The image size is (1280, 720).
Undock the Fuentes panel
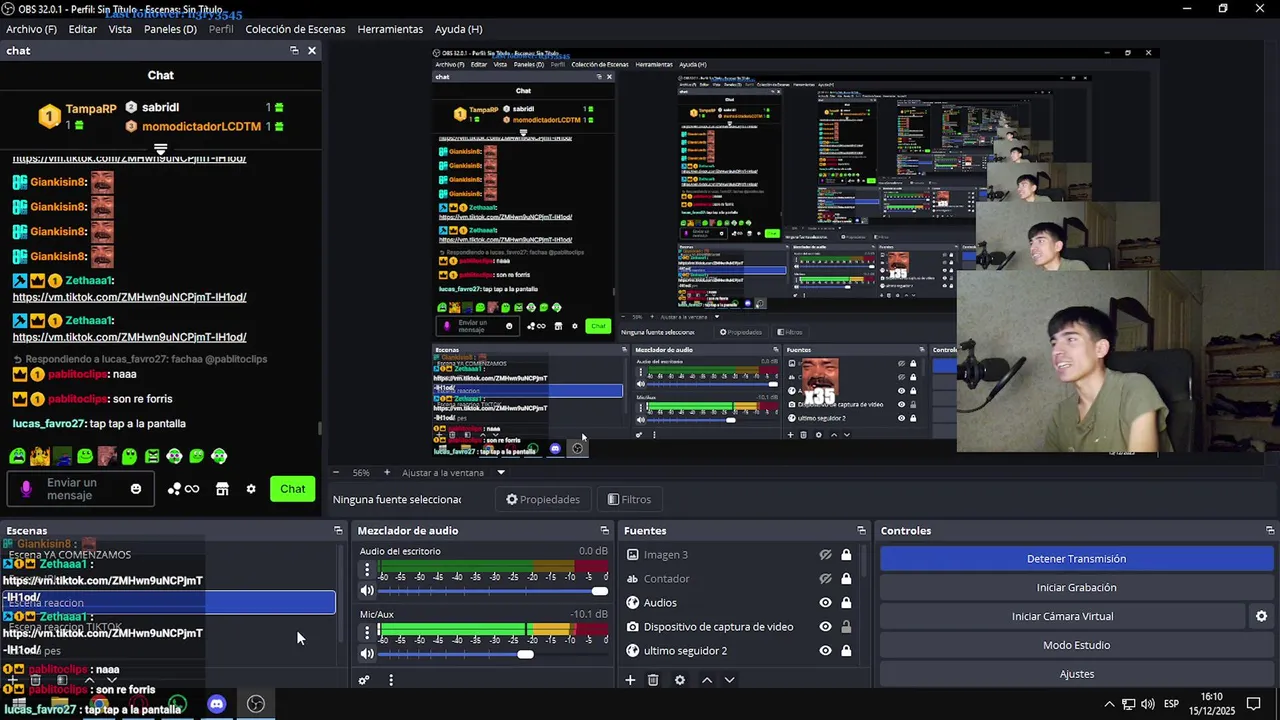pyautogui.click(x=861, y=531)
